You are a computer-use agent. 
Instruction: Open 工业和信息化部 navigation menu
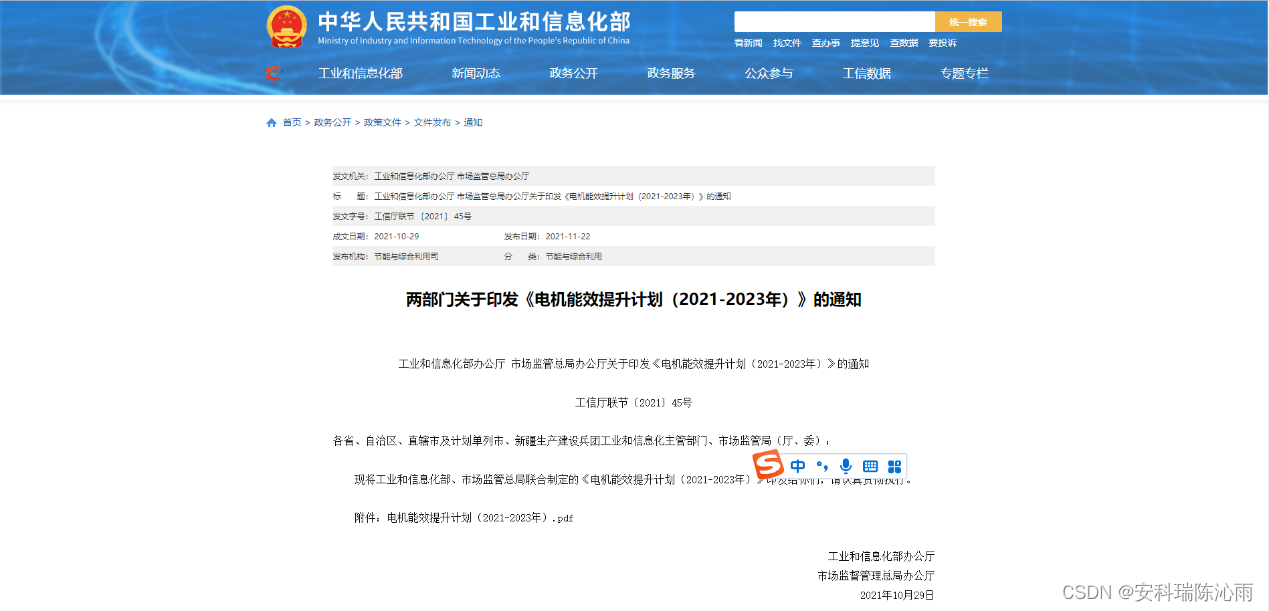point(360,73)
